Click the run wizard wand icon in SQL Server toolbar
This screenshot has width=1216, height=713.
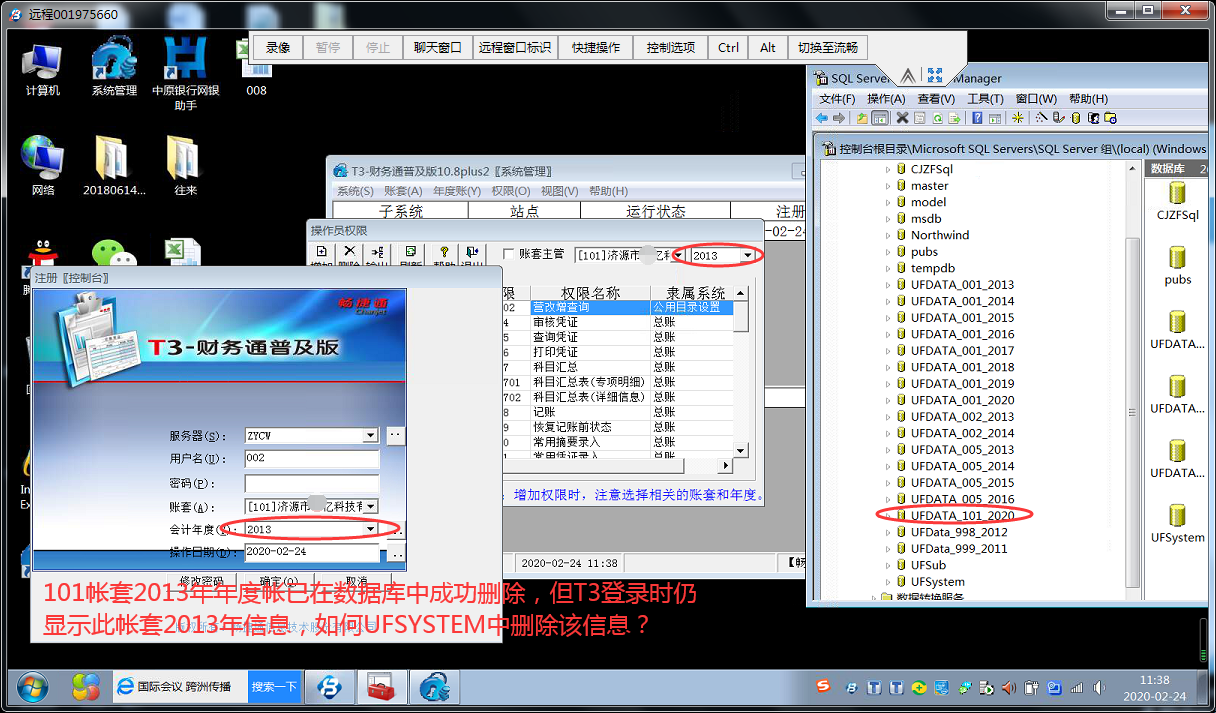click(x=1041, y=118)
